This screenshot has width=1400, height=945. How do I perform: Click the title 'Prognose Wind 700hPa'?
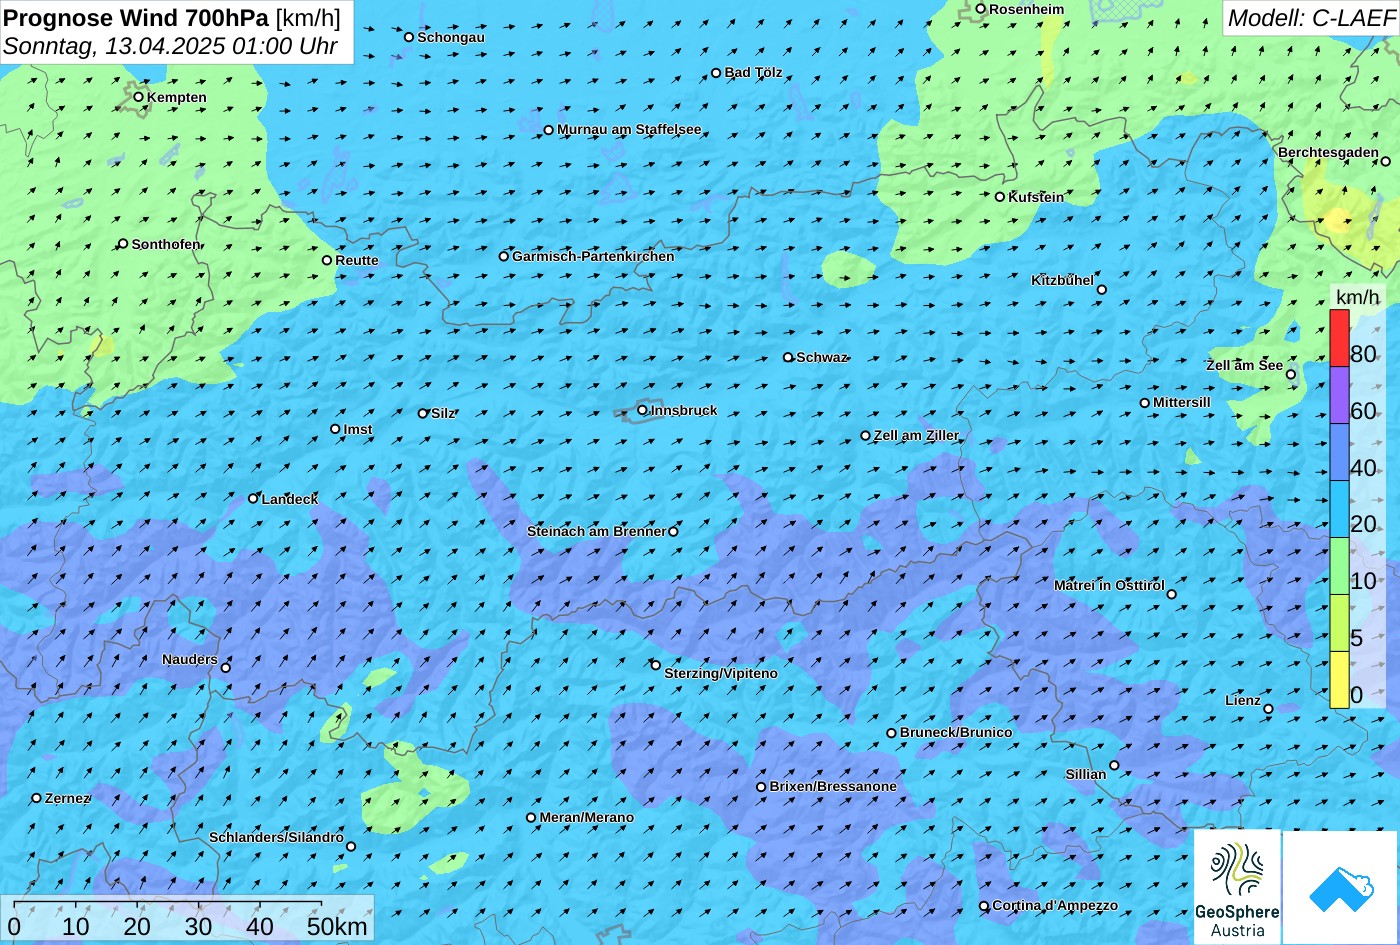pos(136,17)
